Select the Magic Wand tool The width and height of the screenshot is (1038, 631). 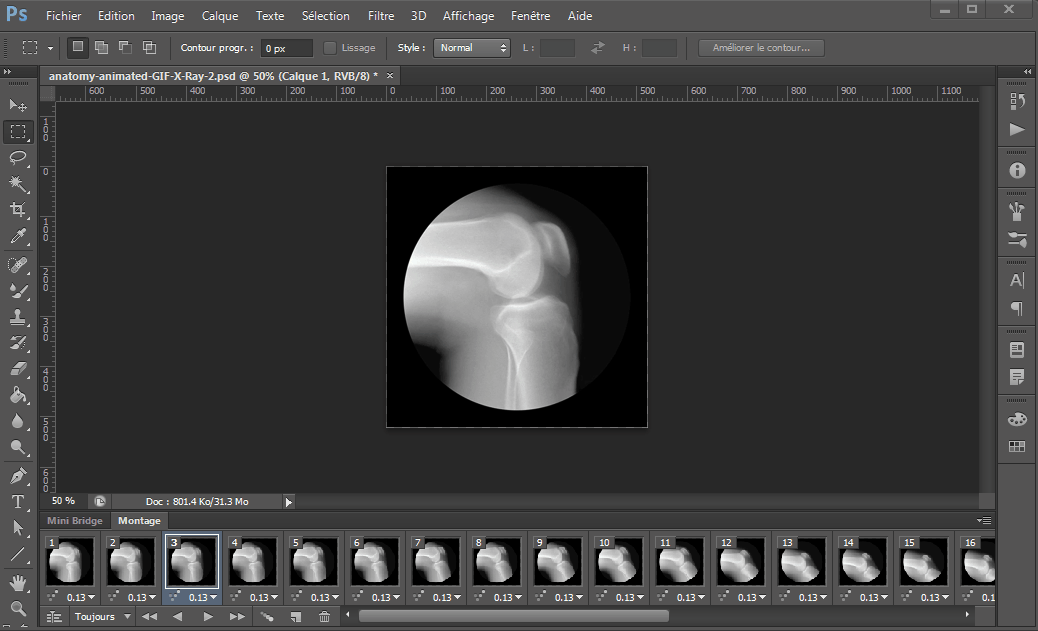click(18, 183)
